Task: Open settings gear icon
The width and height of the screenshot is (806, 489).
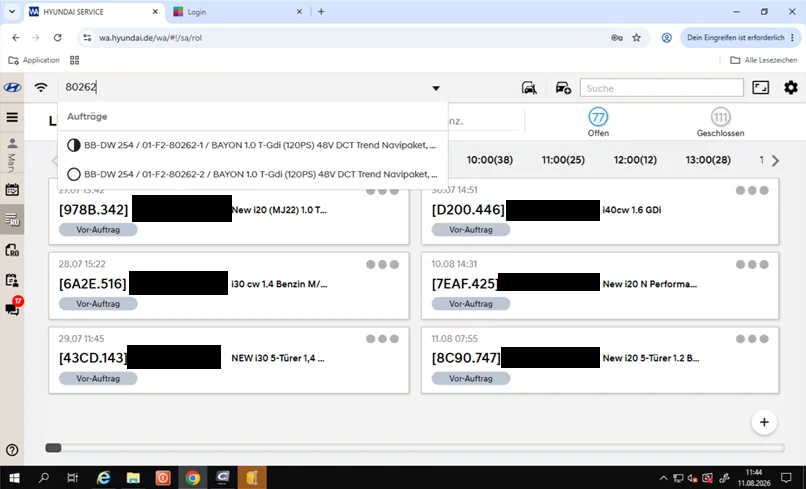Action: point(791,87)
